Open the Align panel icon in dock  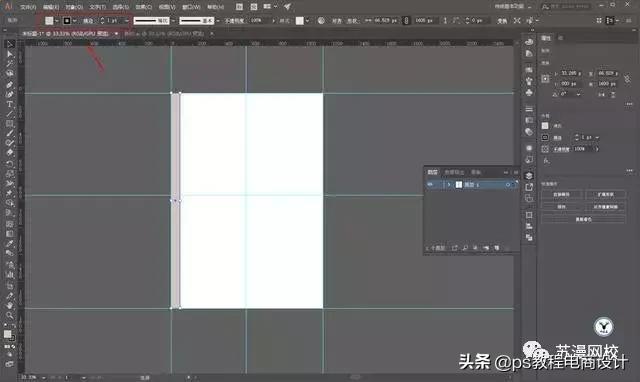[x=529, y=226]
